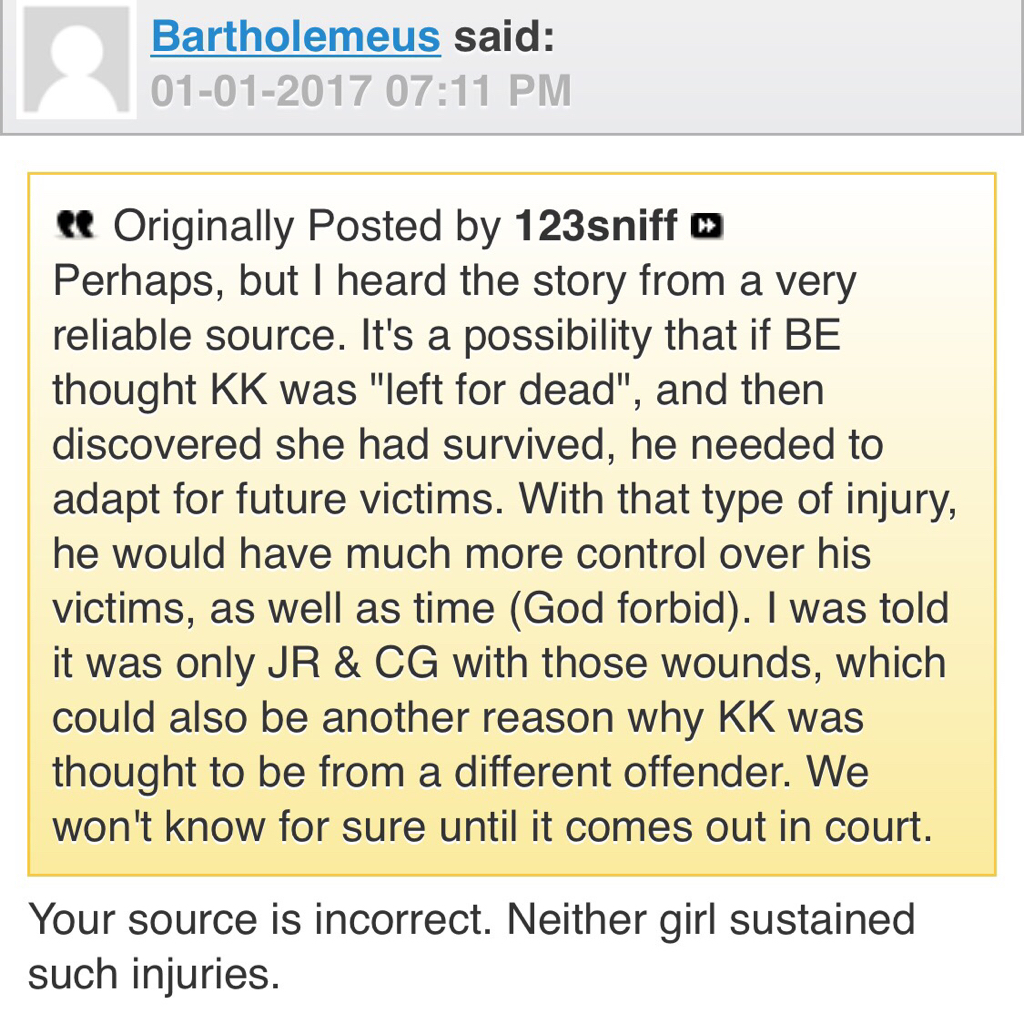Click the word "said:" in the header
The width and height of the screenshot is (1024, 1024).
point(504,37)
